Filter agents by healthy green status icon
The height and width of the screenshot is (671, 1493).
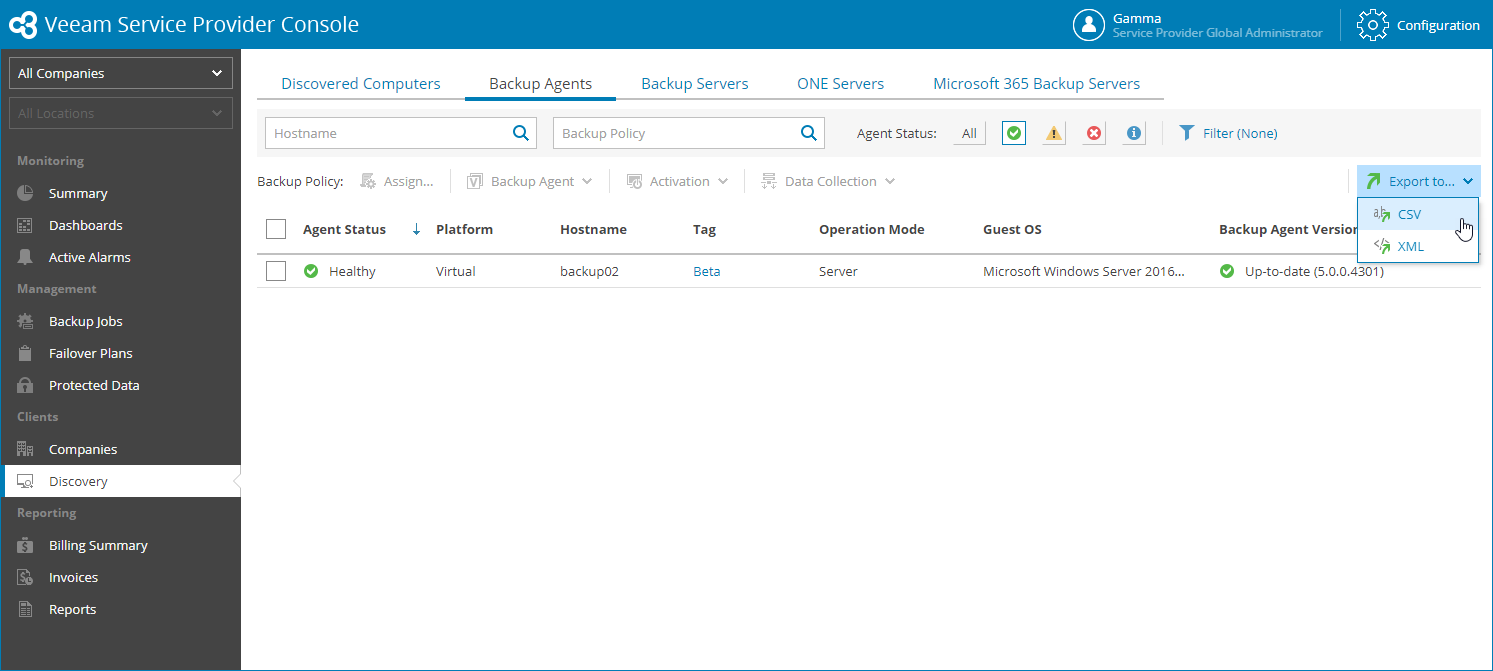click(1013, 133)
